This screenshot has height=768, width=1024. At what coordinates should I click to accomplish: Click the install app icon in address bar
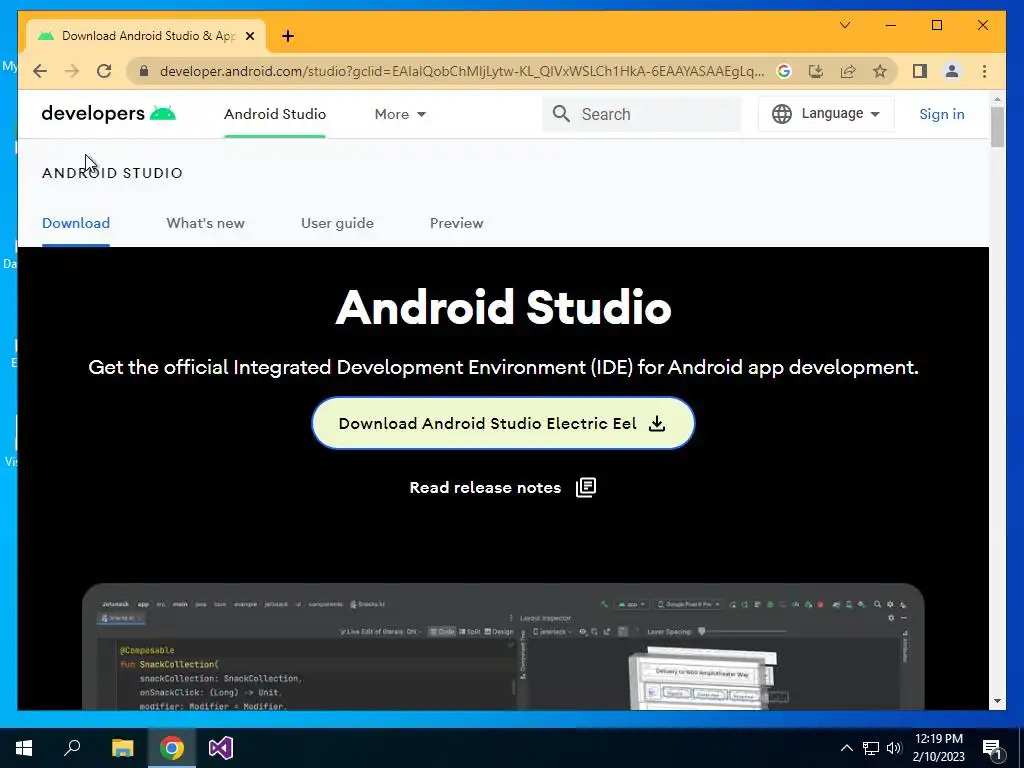tap(816, 71)
